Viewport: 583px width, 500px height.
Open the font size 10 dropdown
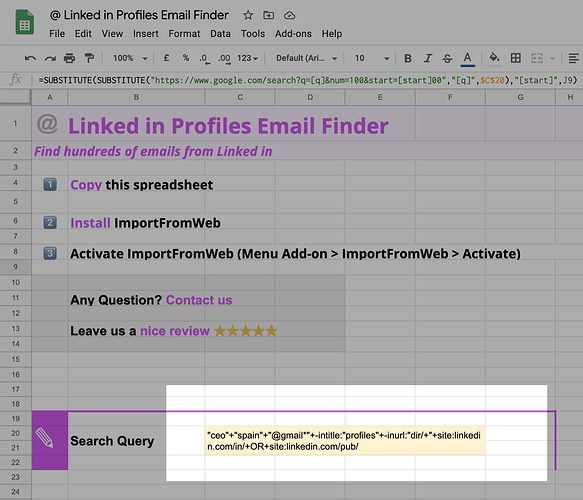click(x=372, y=58)
